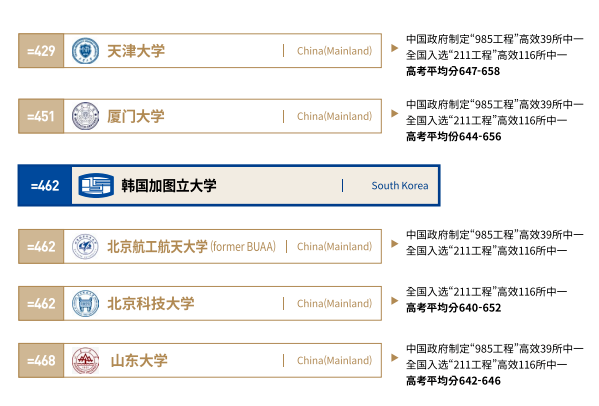Screen dimensions: 599x406
Task: Click the 山东大学 red emblem
Action: tap(85, 361)
